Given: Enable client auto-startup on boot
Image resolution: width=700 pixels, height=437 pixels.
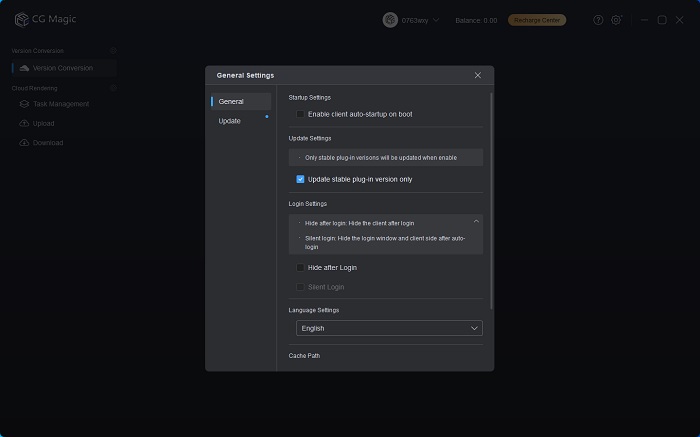Looking at the screenshot, I should (x=300, y=114).
